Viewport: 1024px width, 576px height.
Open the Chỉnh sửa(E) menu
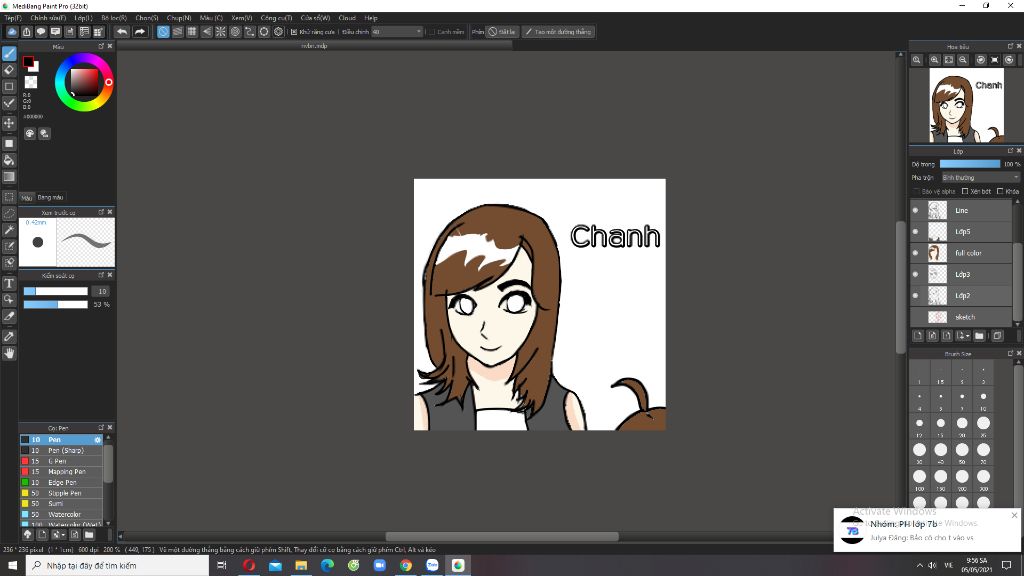click(x=48, y=18)
